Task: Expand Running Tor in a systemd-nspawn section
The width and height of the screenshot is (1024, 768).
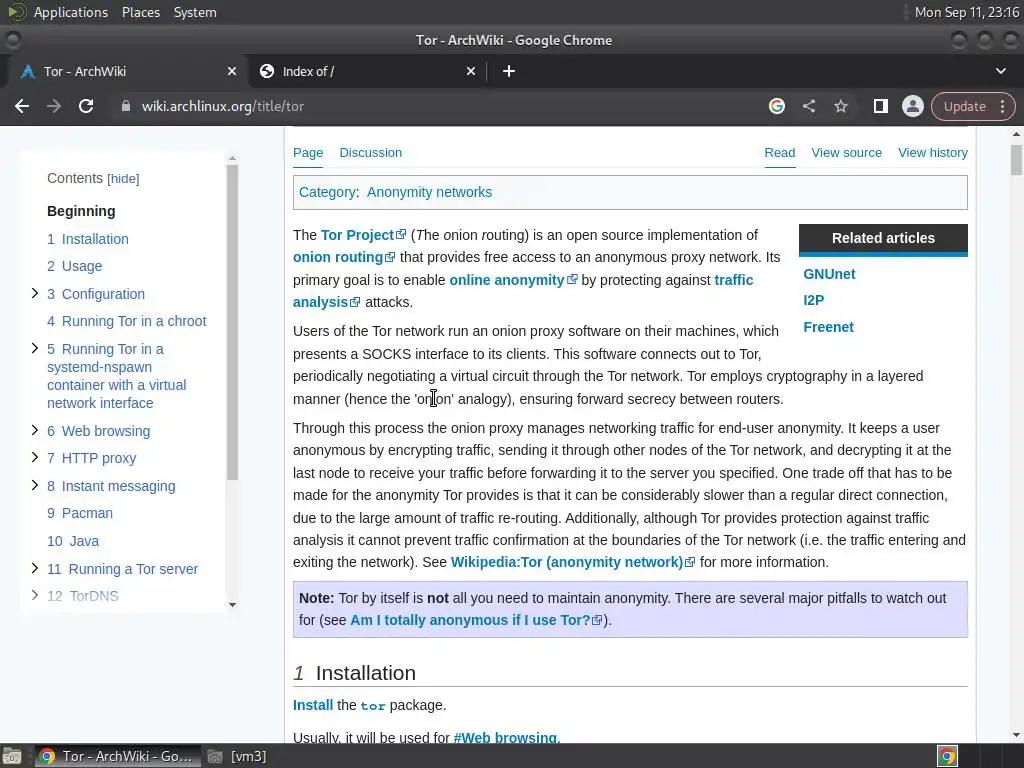Action: 35,348
